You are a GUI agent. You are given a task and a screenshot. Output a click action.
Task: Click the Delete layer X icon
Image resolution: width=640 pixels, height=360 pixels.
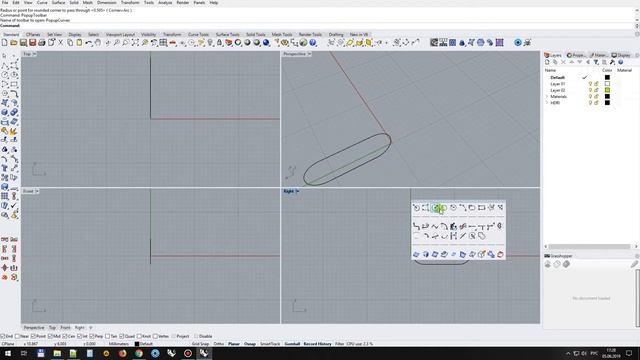click(563, 62)
